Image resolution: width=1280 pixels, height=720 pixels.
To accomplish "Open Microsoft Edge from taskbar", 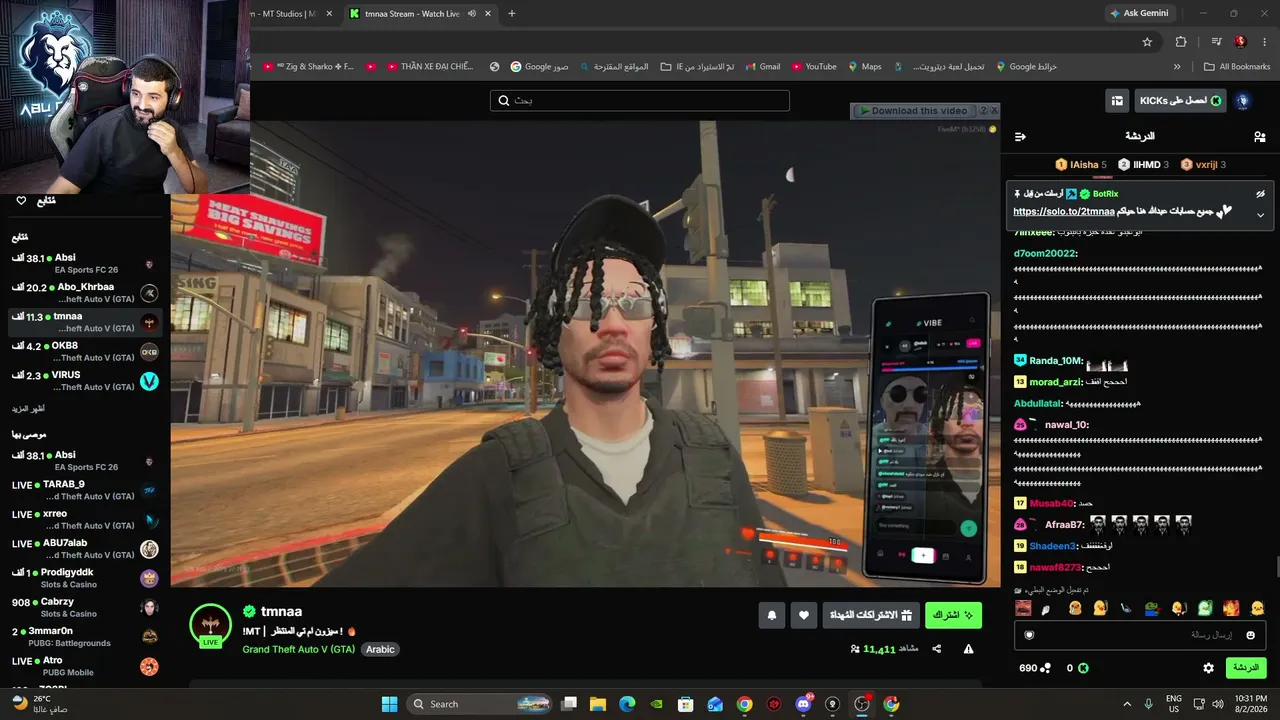I will click(x=627, y=704).
